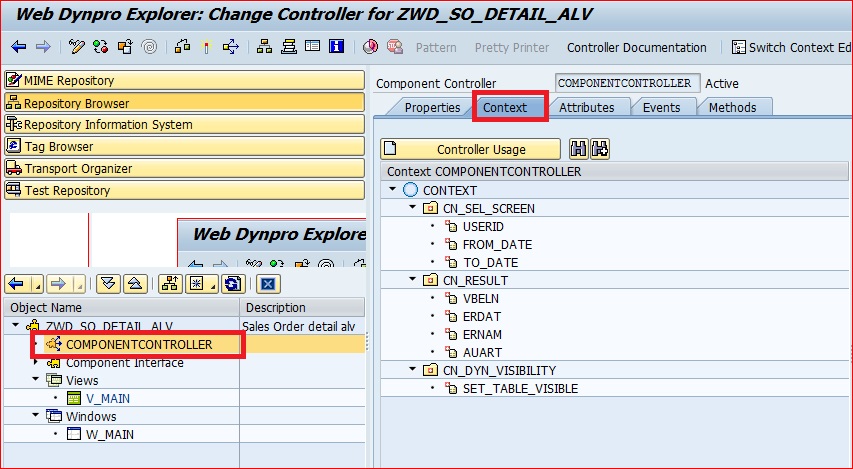The height and width of the screenshot is (469, 853).
Task: Switch to the Context tab
Action: pyautogui.click(x=505, y=107)
